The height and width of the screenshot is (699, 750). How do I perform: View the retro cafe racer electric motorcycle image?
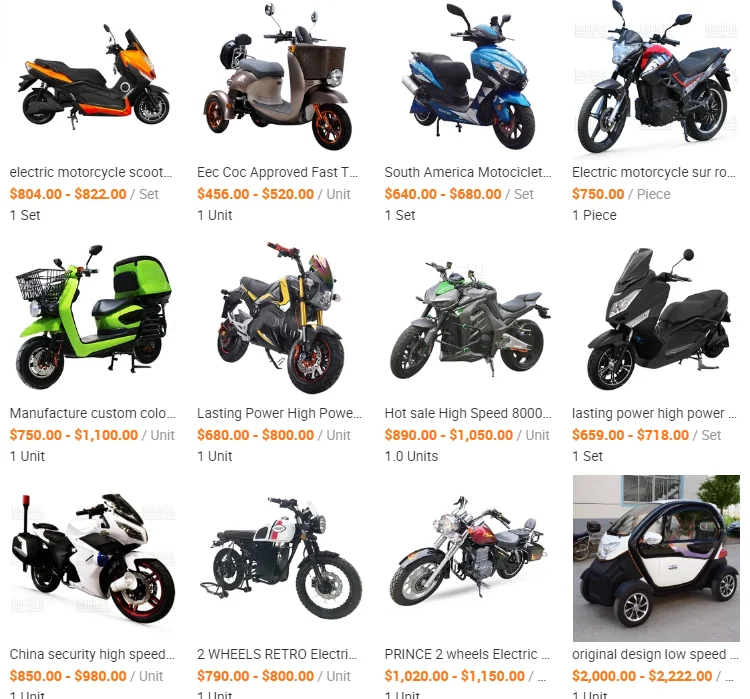(x=281, y=558)
